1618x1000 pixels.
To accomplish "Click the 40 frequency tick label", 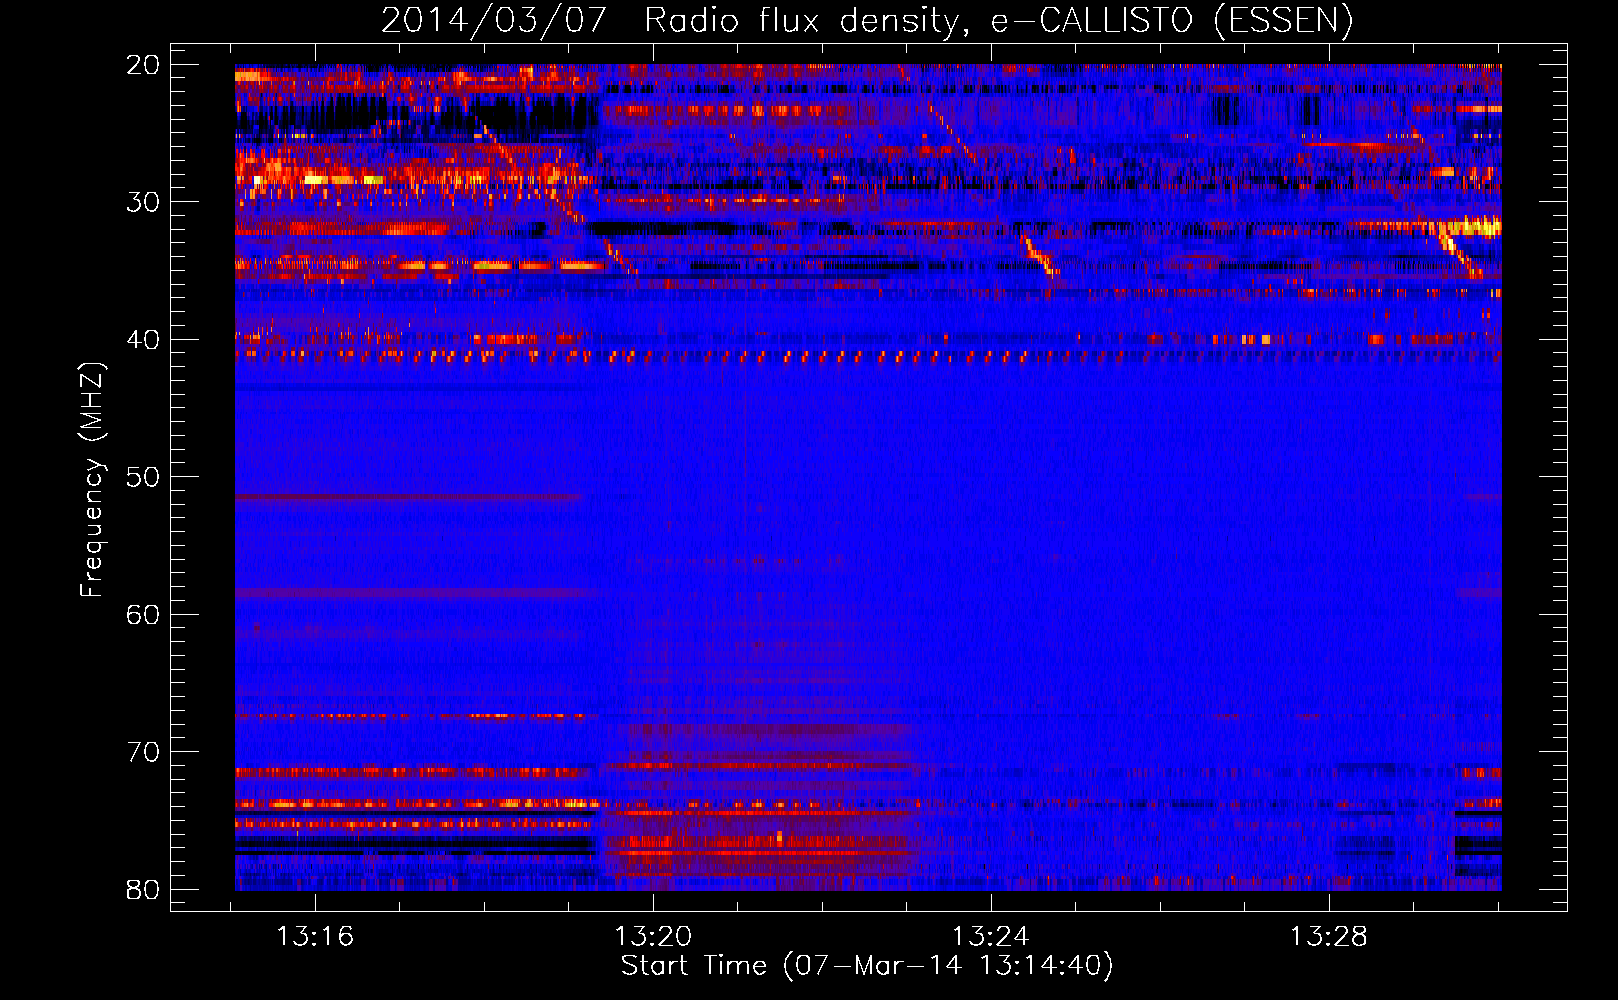I will click(143, 340).
